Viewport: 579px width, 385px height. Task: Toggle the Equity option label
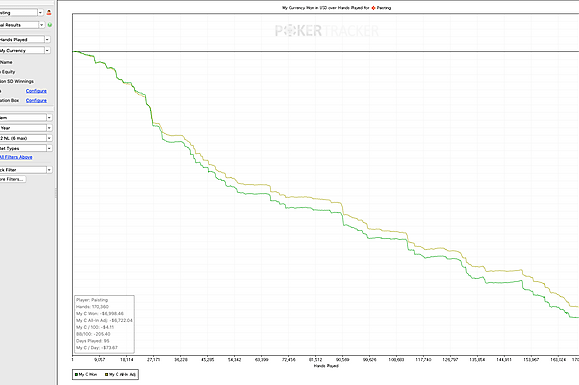point(7,72)
